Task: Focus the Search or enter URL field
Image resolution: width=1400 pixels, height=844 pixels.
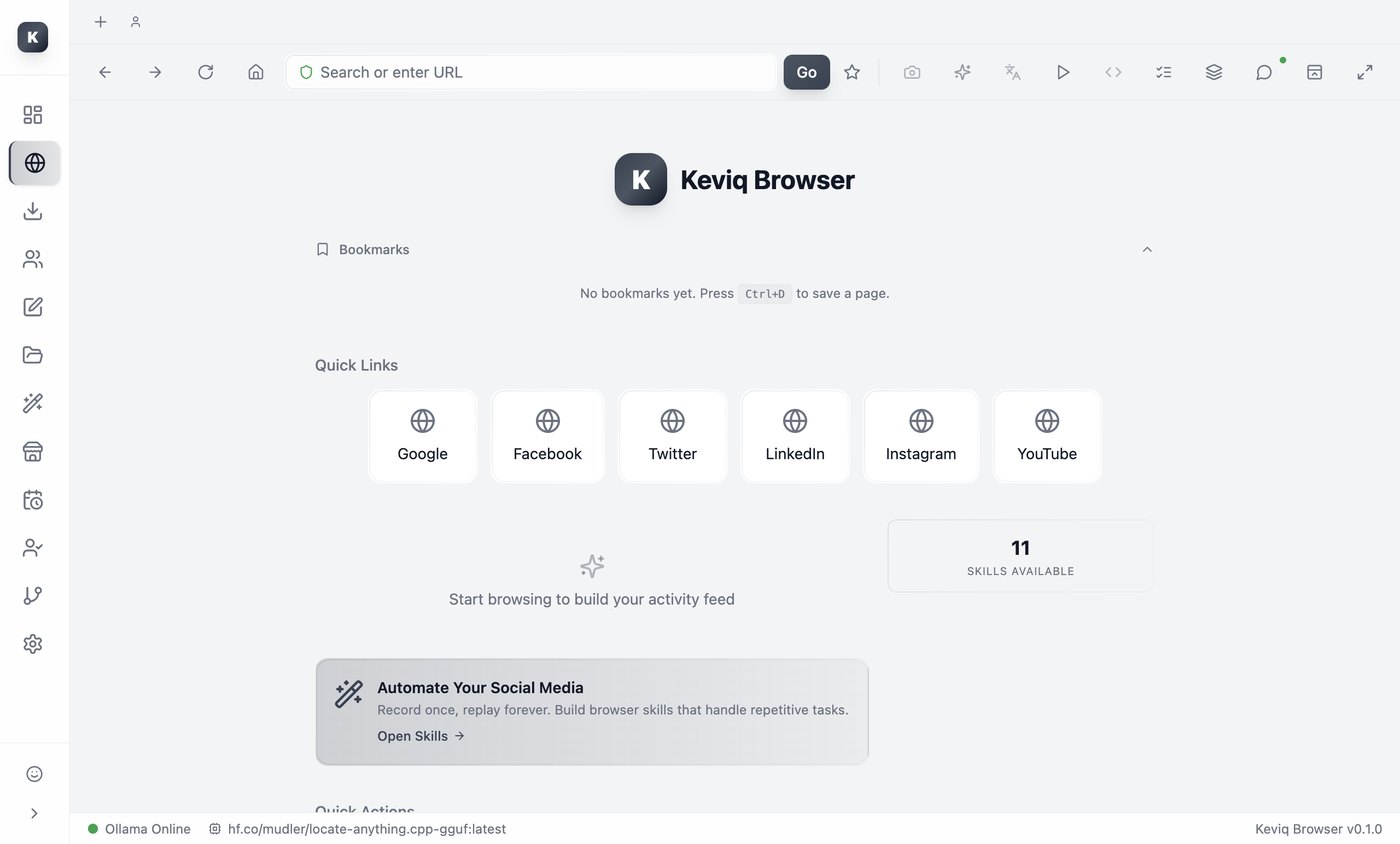Action: coord(531,72)
